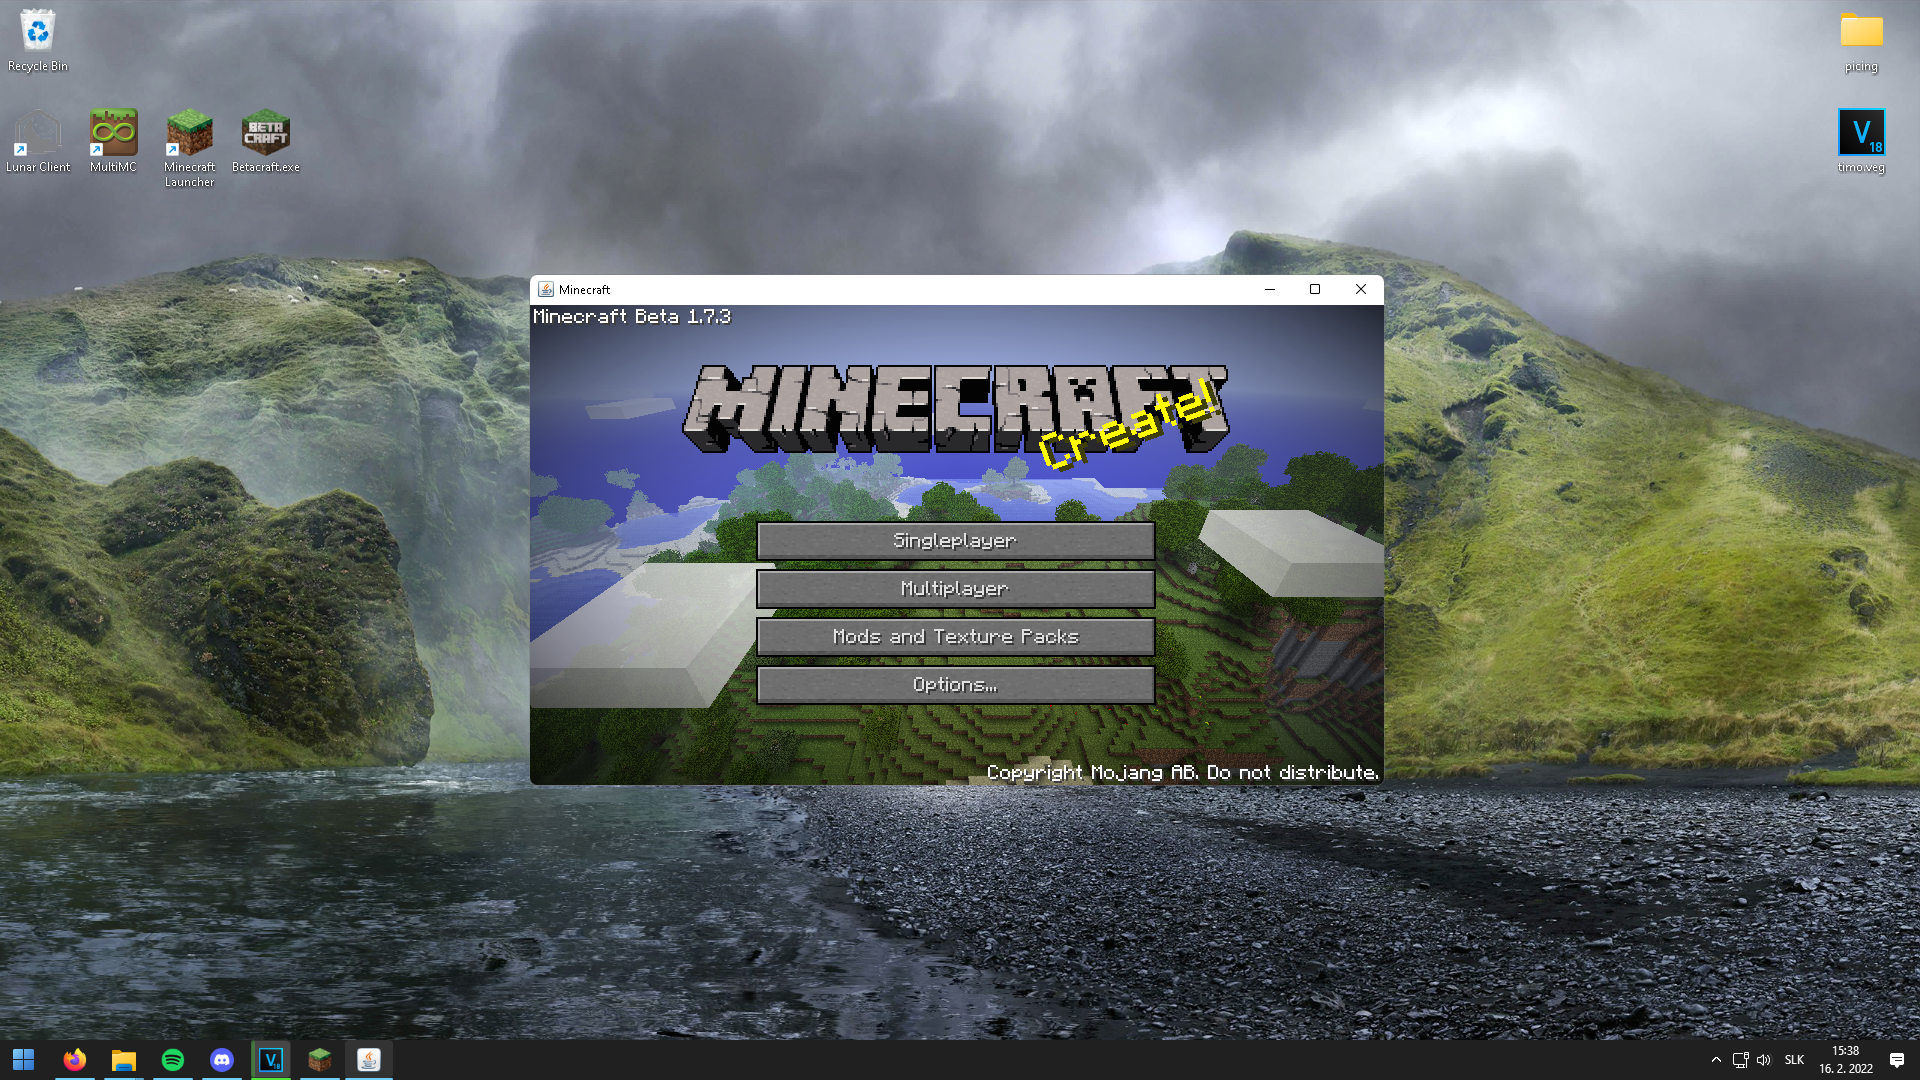The image size is (1920, 1080).
Task: Select the picing folder on desktop
Action: 1860,42
